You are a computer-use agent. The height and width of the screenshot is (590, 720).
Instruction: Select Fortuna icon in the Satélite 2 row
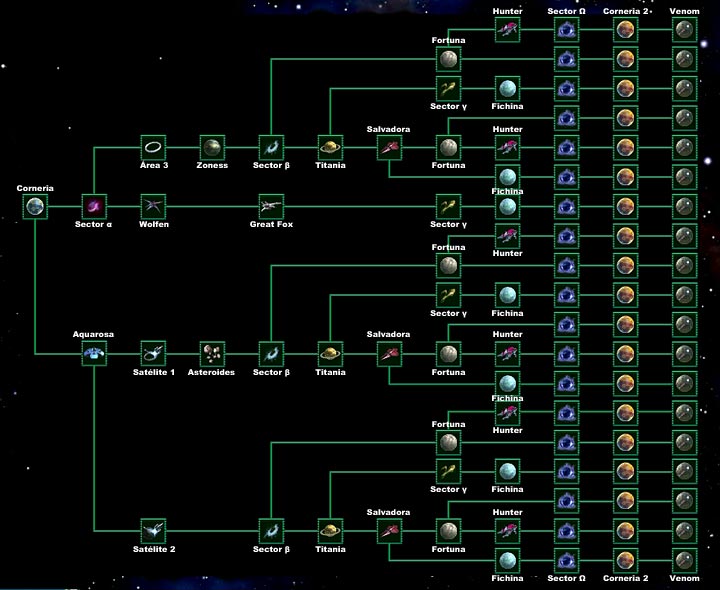click(448, 531)
